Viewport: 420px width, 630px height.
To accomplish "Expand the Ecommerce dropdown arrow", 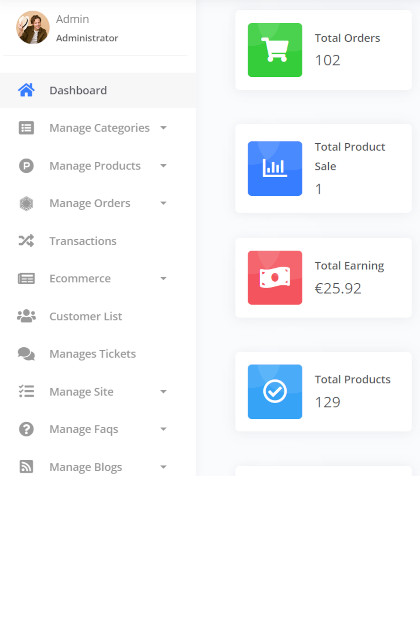I will coord(163,278).
